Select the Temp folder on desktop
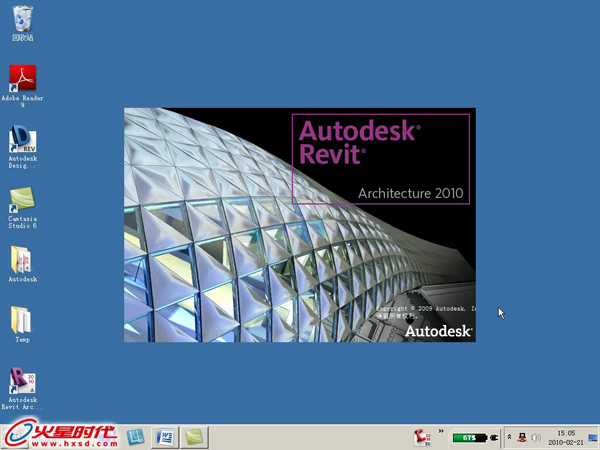Viewport: 600px width, 450px height. pyautogui.click(x=22, y=324)
